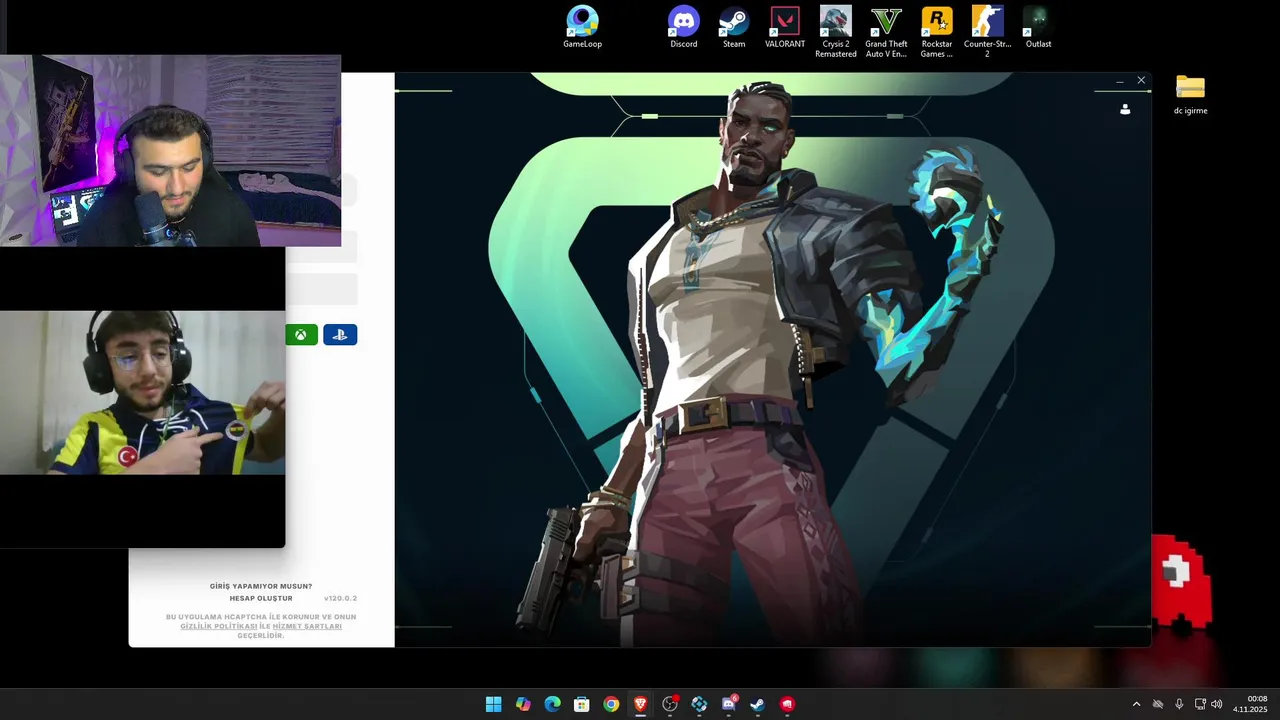
Task: Open the Steam desktop shortcut
Action: [734, 28]
